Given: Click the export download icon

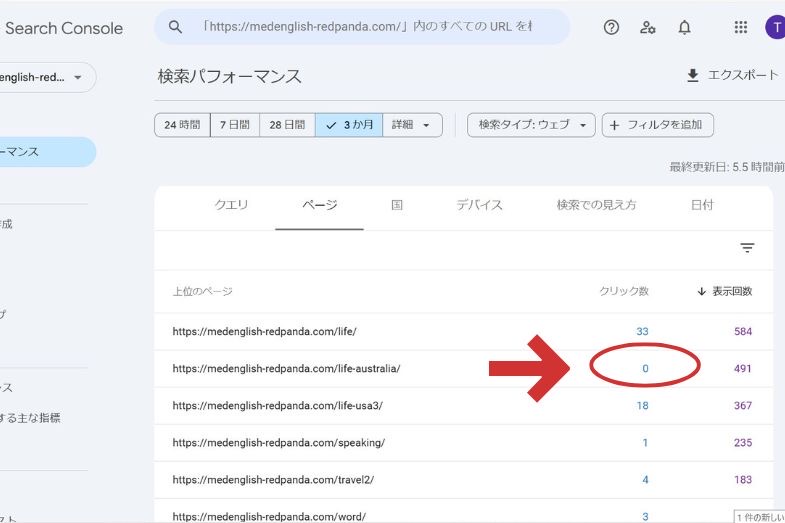Looking at the screenshot, I should pyautogui.click(x=692, y=76).
